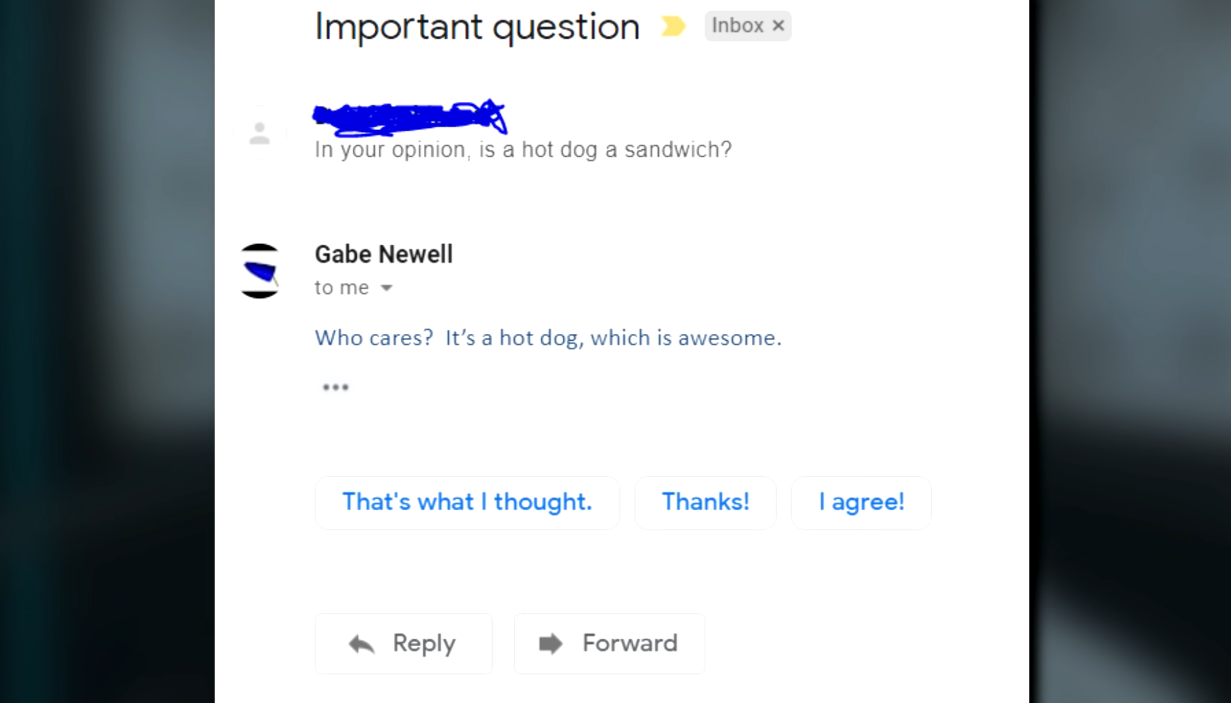Click the Inbox label chip
Screen dimensions: 1231x703
pos(748,26)
